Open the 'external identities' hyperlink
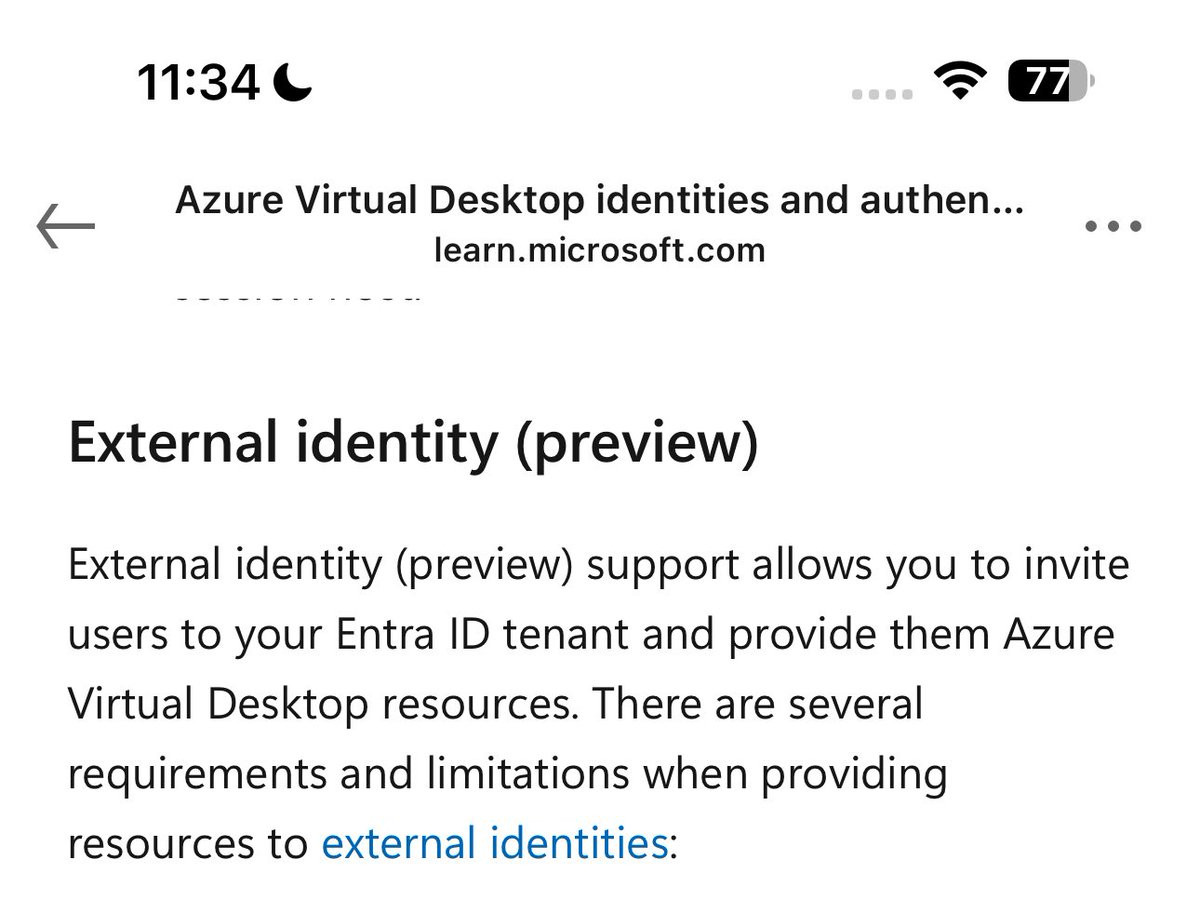The image size is (1200, 900). [494, 843]
